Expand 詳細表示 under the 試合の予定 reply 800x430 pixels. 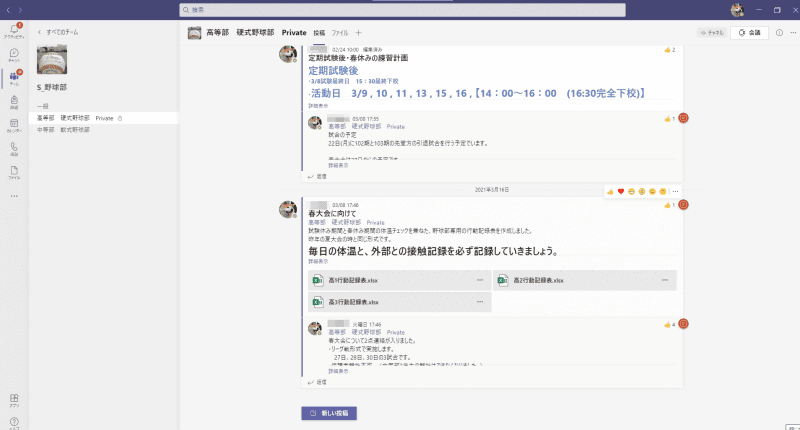tap(338, 166)
